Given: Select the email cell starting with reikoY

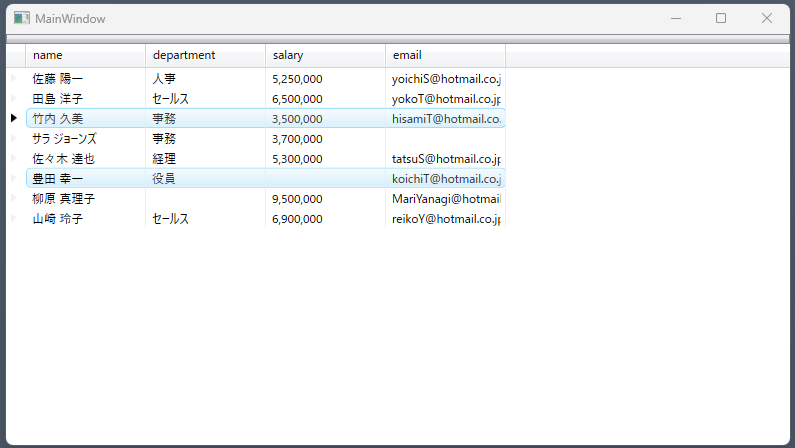Looking at the screenshot, I should click(446, 218).
